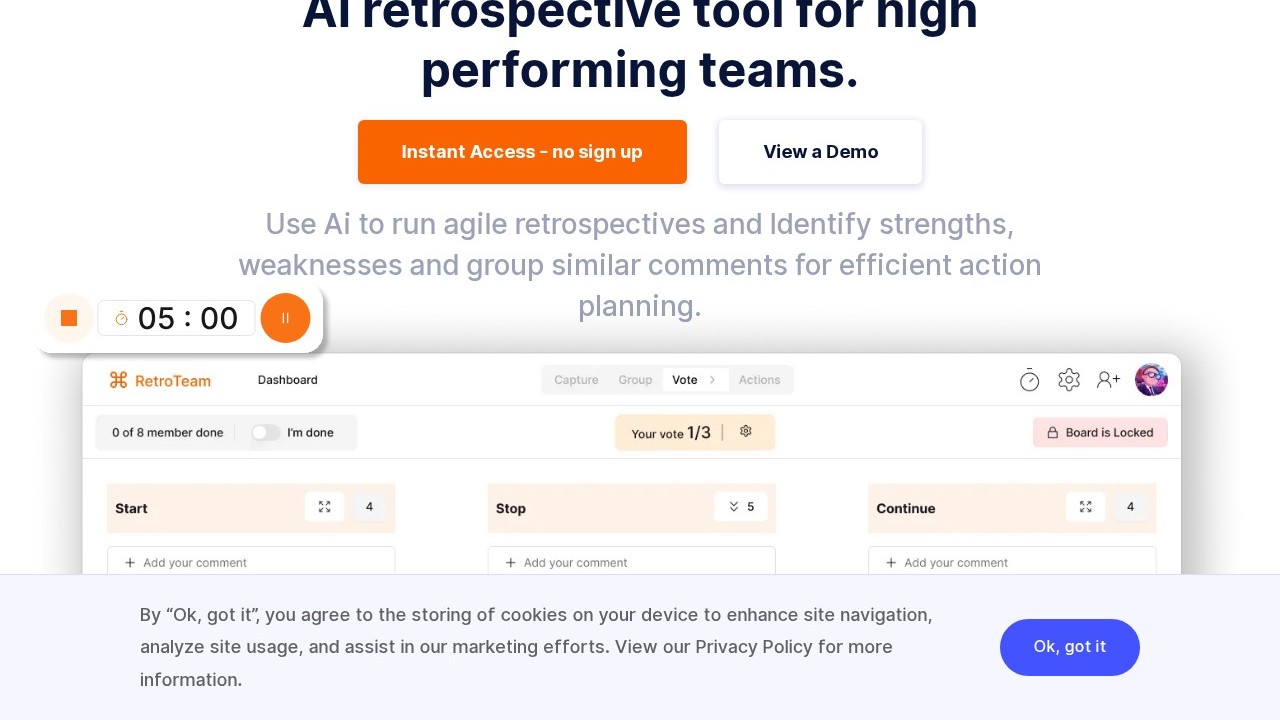The width and height of the screenshot is (1280, 720).
Task: Open the Dashboard menu item
Action: pyautogui.click(x=288, y=380)
